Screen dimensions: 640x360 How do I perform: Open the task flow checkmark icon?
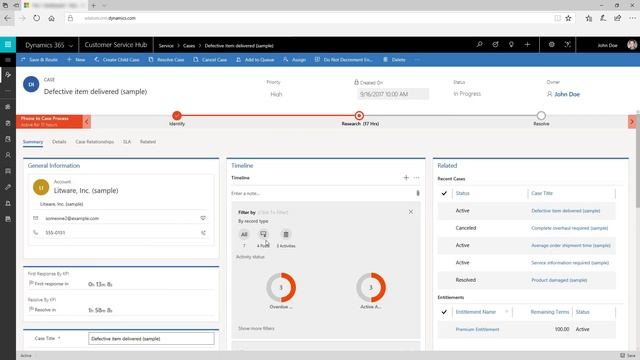coord(495,44)
